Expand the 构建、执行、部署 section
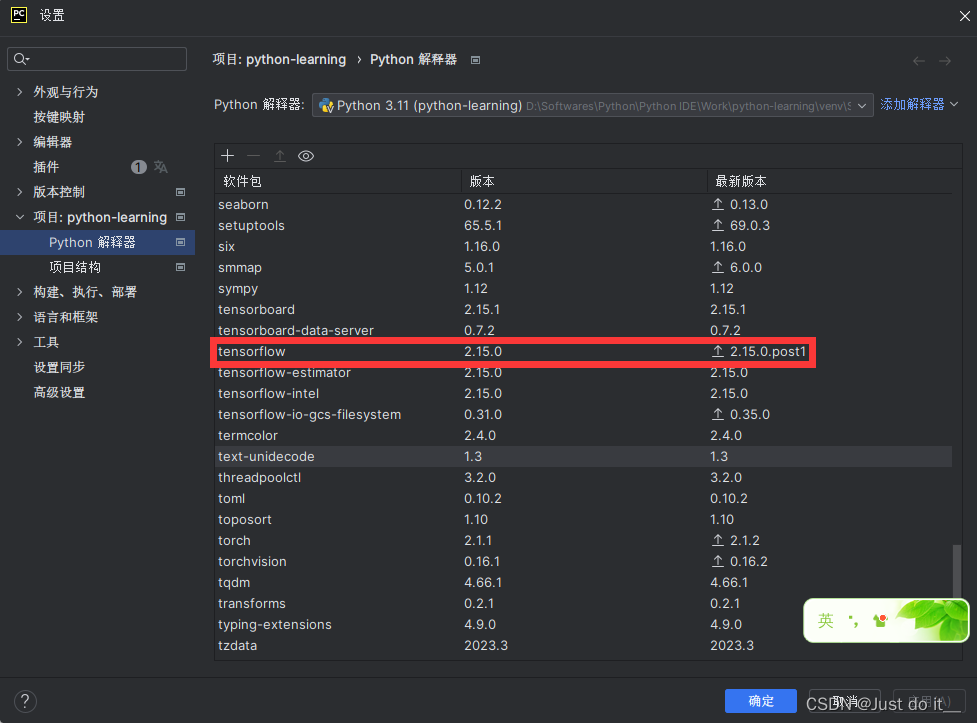 tap(19, 292)
